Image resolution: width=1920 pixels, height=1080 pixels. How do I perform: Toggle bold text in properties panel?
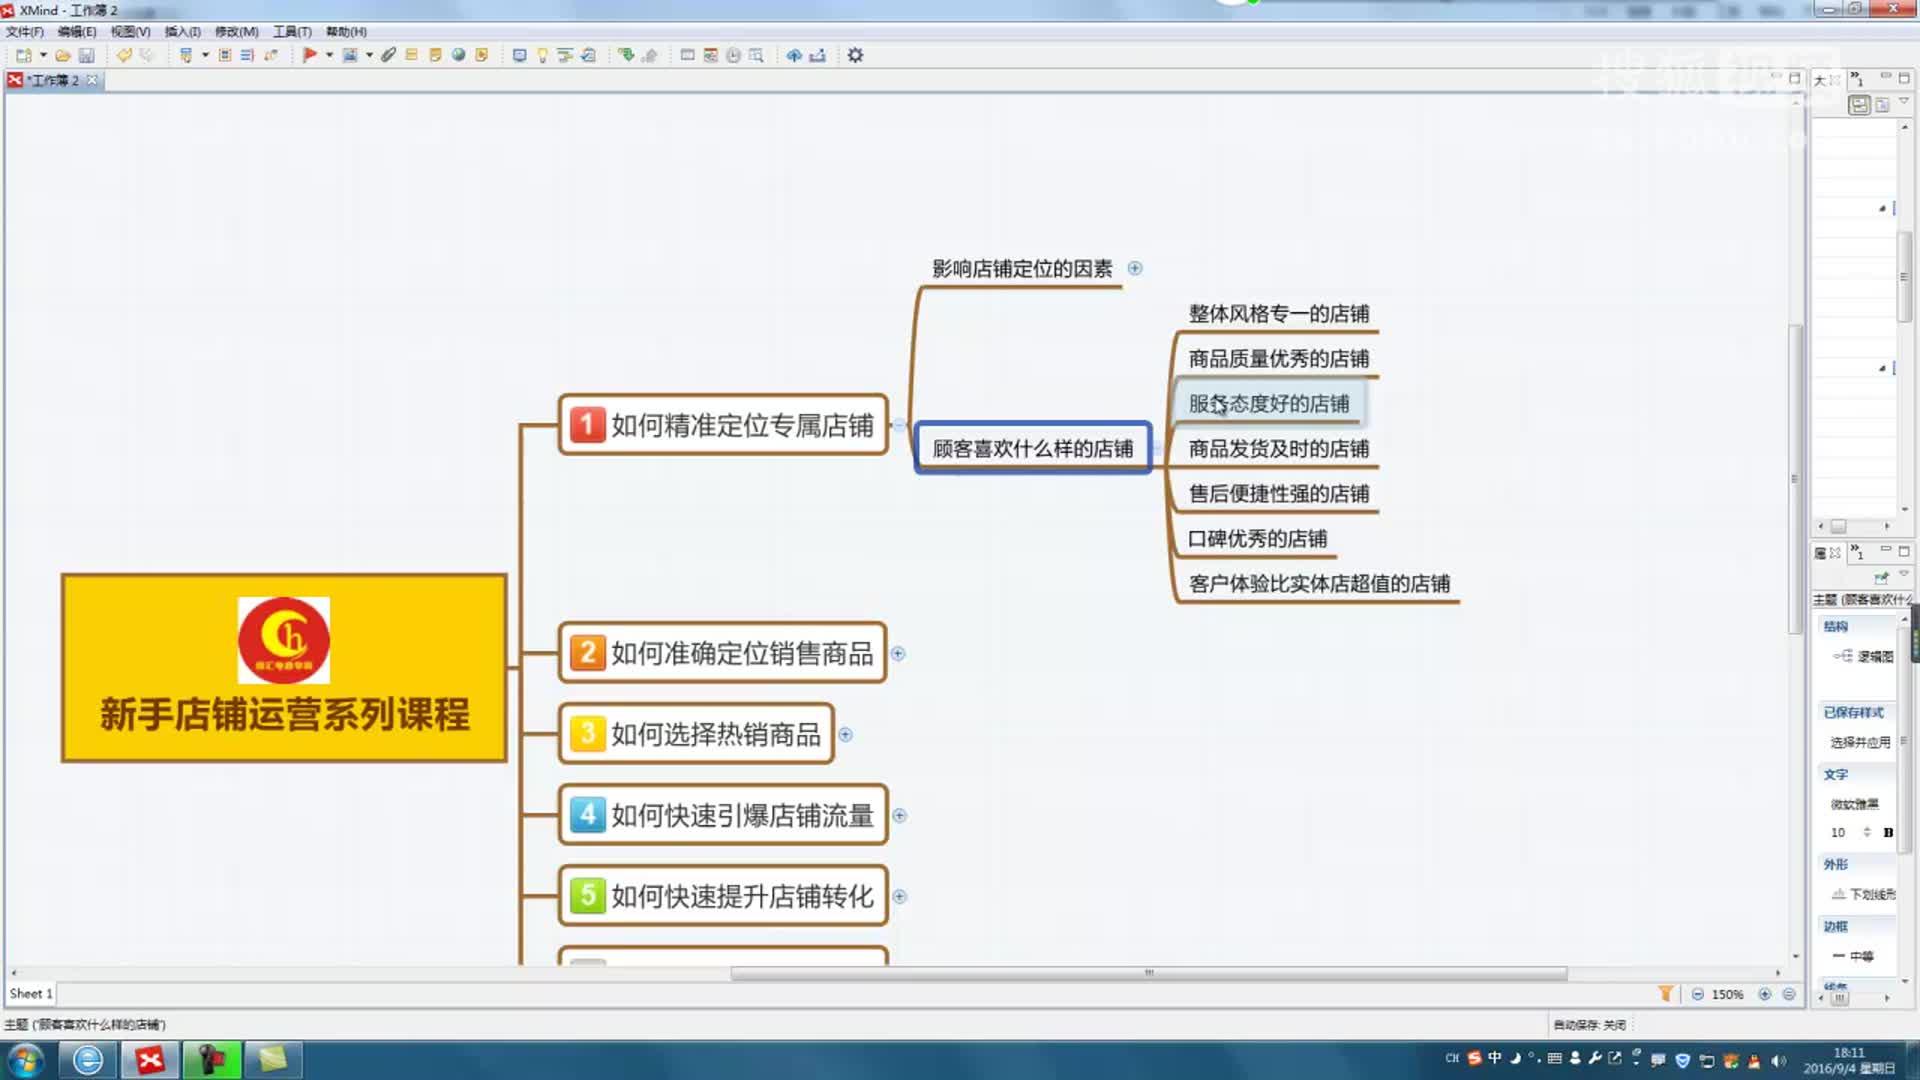(x=1888, y=832)
